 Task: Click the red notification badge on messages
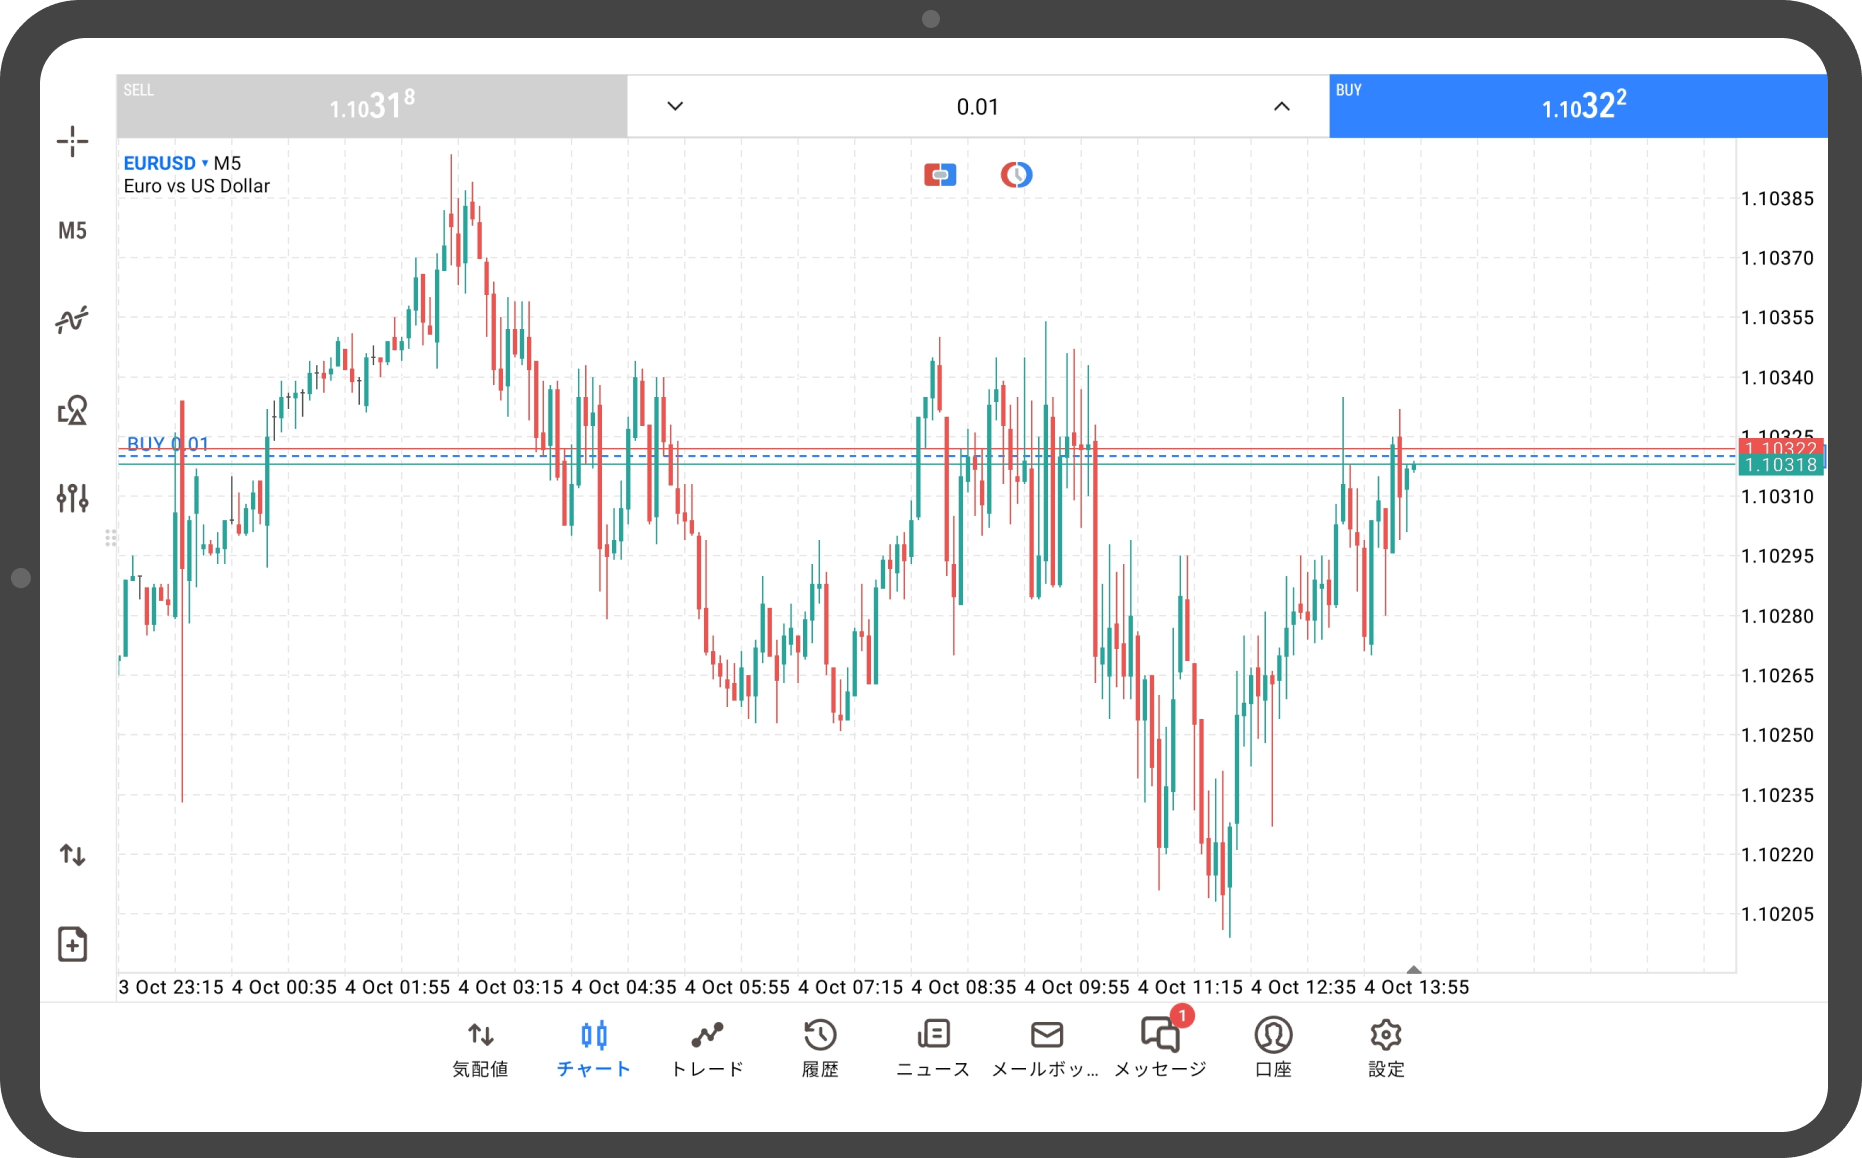pos(1182,1016)
